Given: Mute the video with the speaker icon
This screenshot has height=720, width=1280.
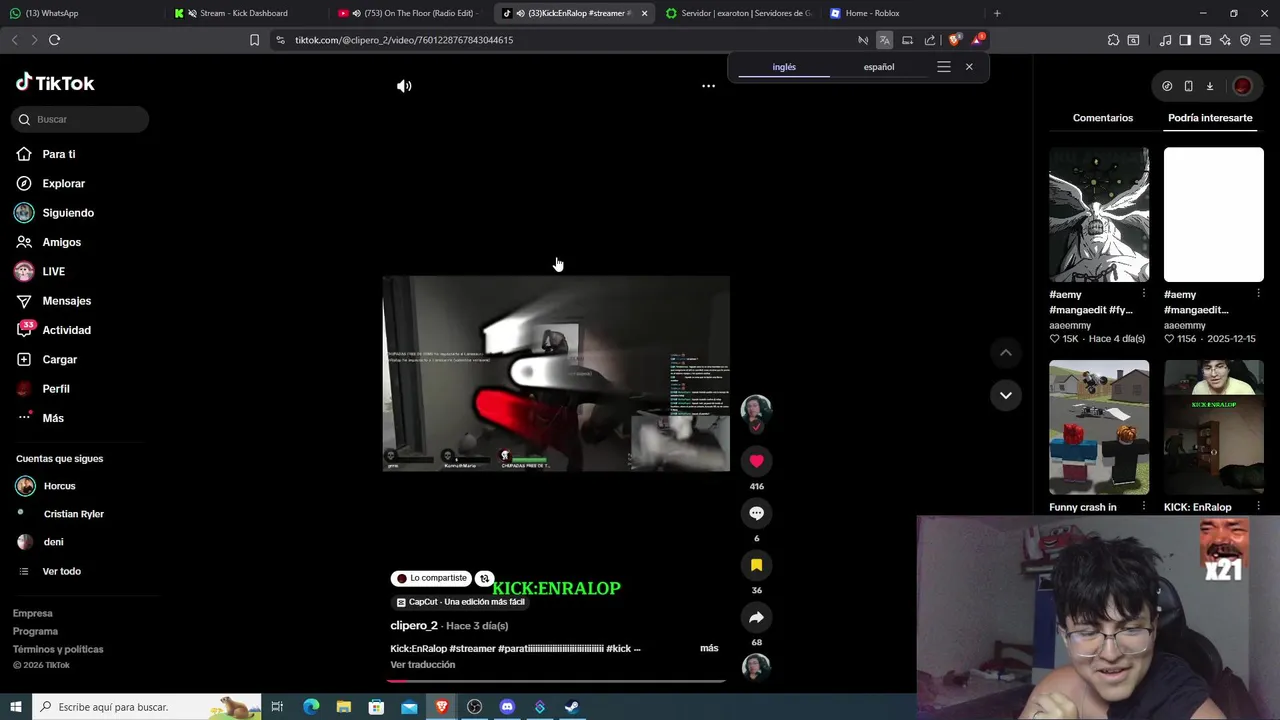Looking at the screenshot, I should click(404, 86).
